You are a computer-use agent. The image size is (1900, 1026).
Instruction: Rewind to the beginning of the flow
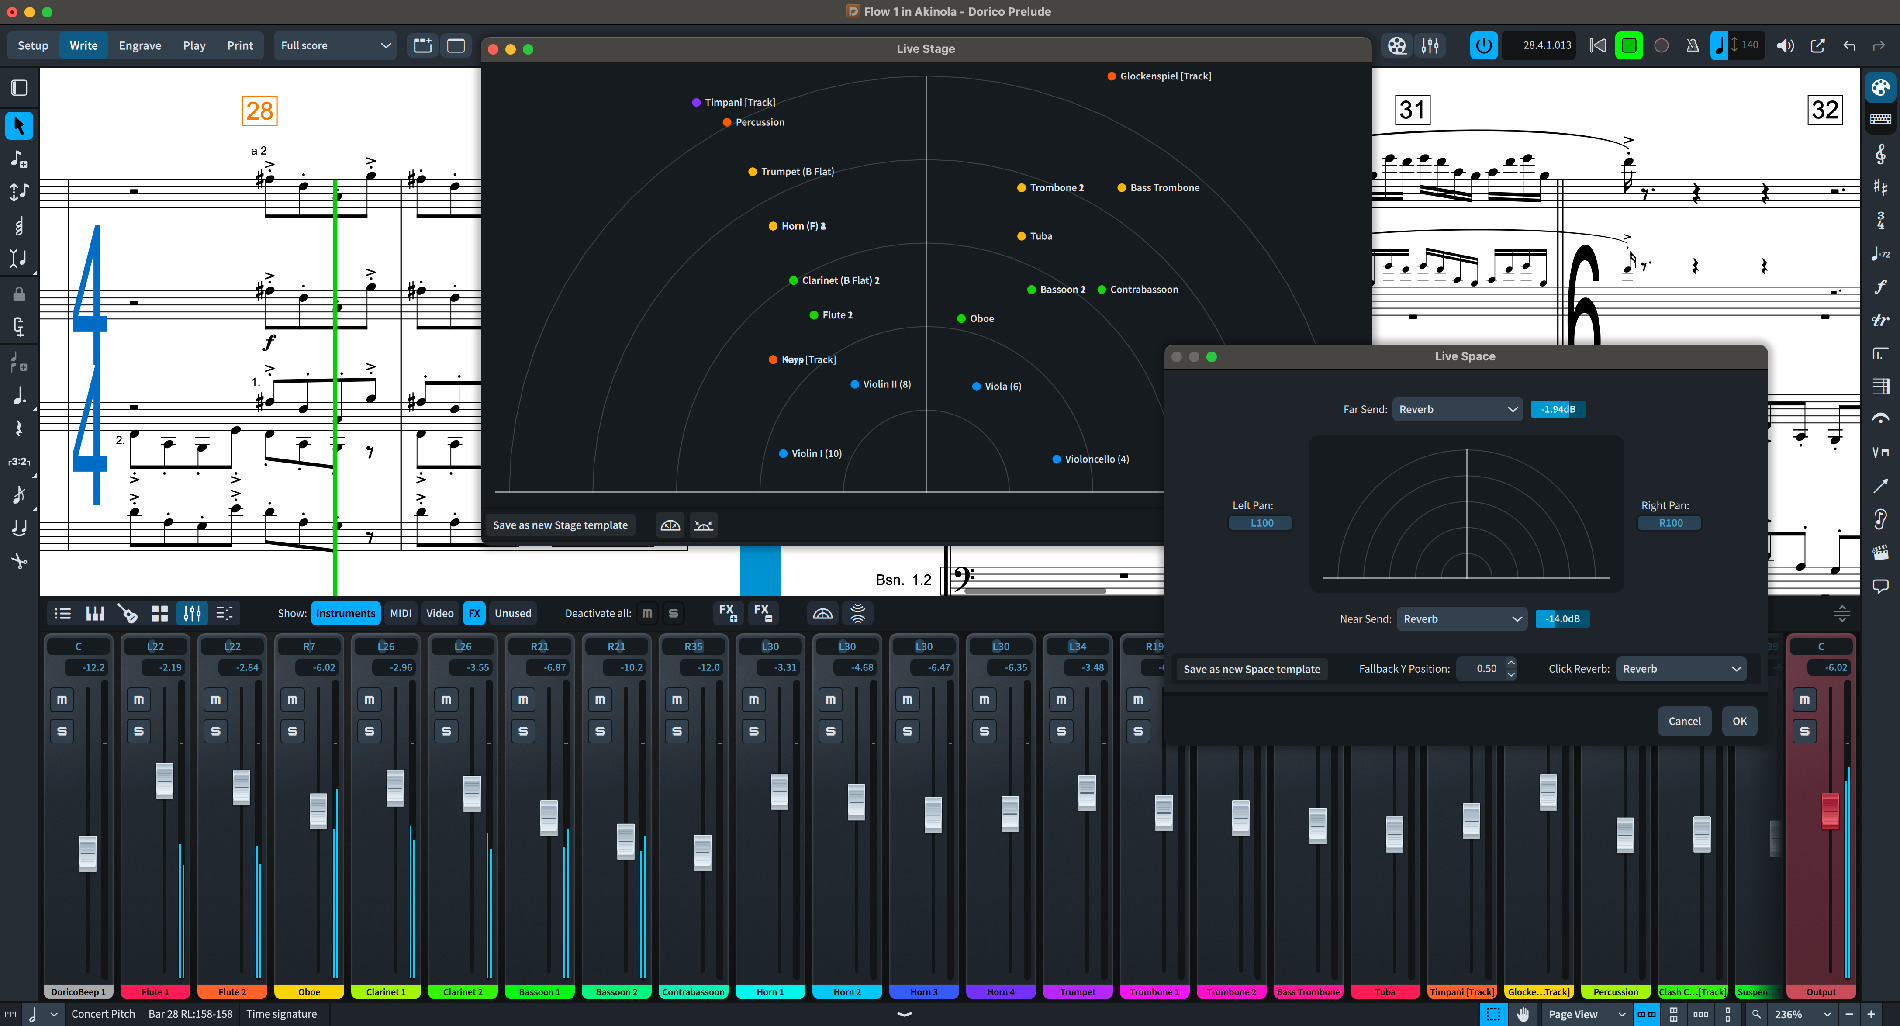[x=1598, y=46]
